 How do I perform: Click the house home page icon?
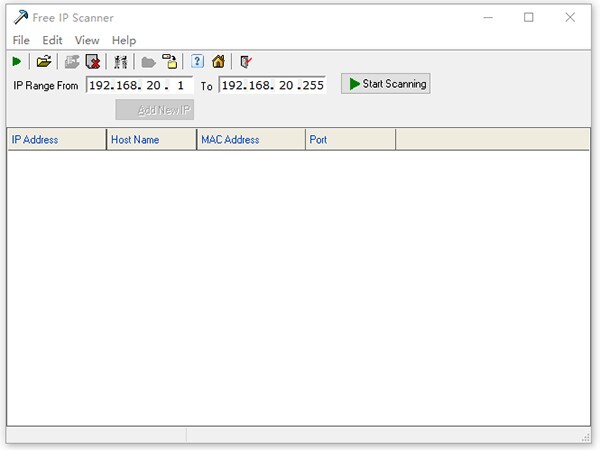(218, 62)
